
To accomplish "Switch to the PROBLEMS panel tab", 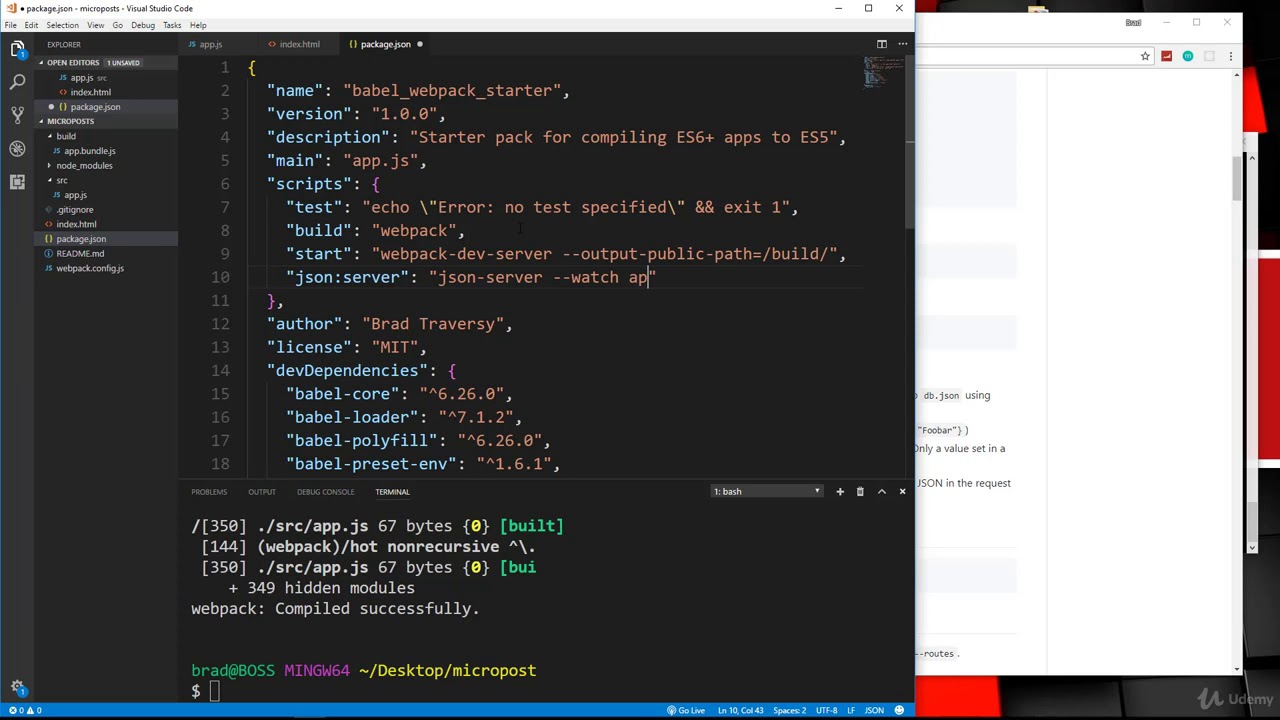I will (x=209, y=492).
